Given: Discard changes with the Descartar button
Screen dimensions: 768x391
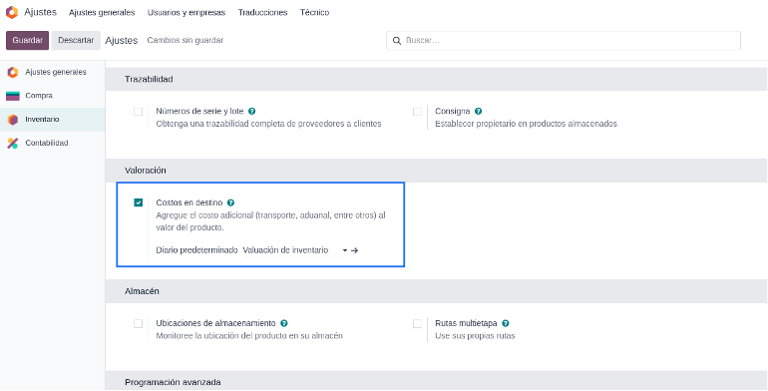Looking at the screenshot, I should click(76, 41).
